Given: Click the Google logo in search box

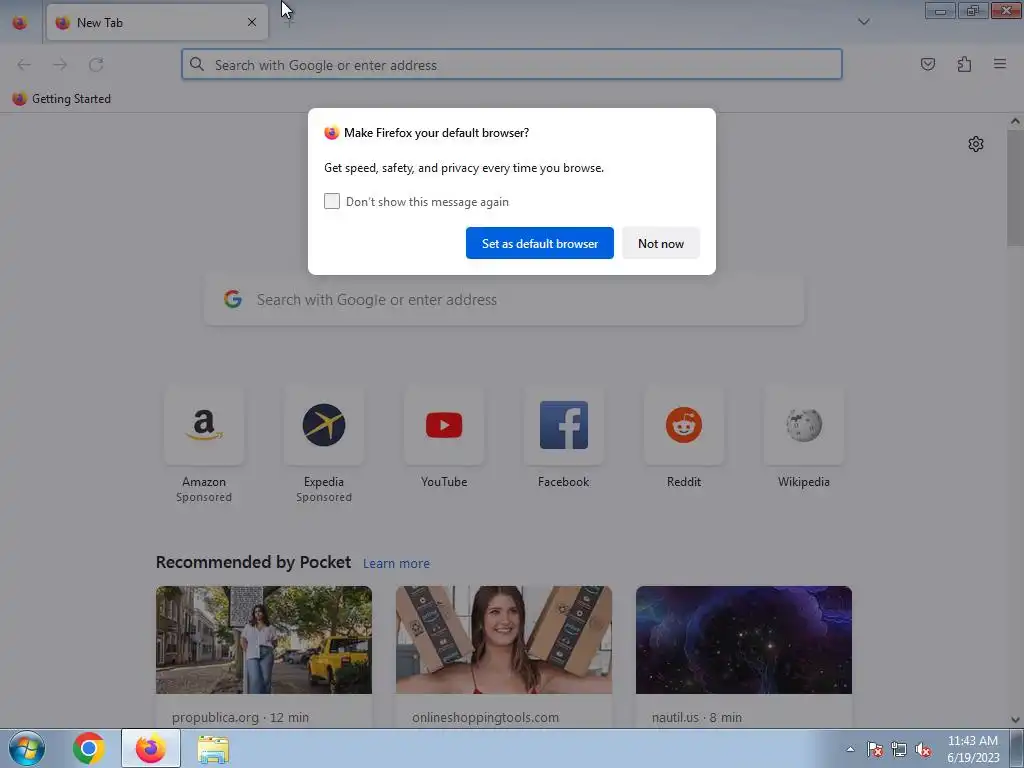Looking at the screenshot, I should (232, 299).
